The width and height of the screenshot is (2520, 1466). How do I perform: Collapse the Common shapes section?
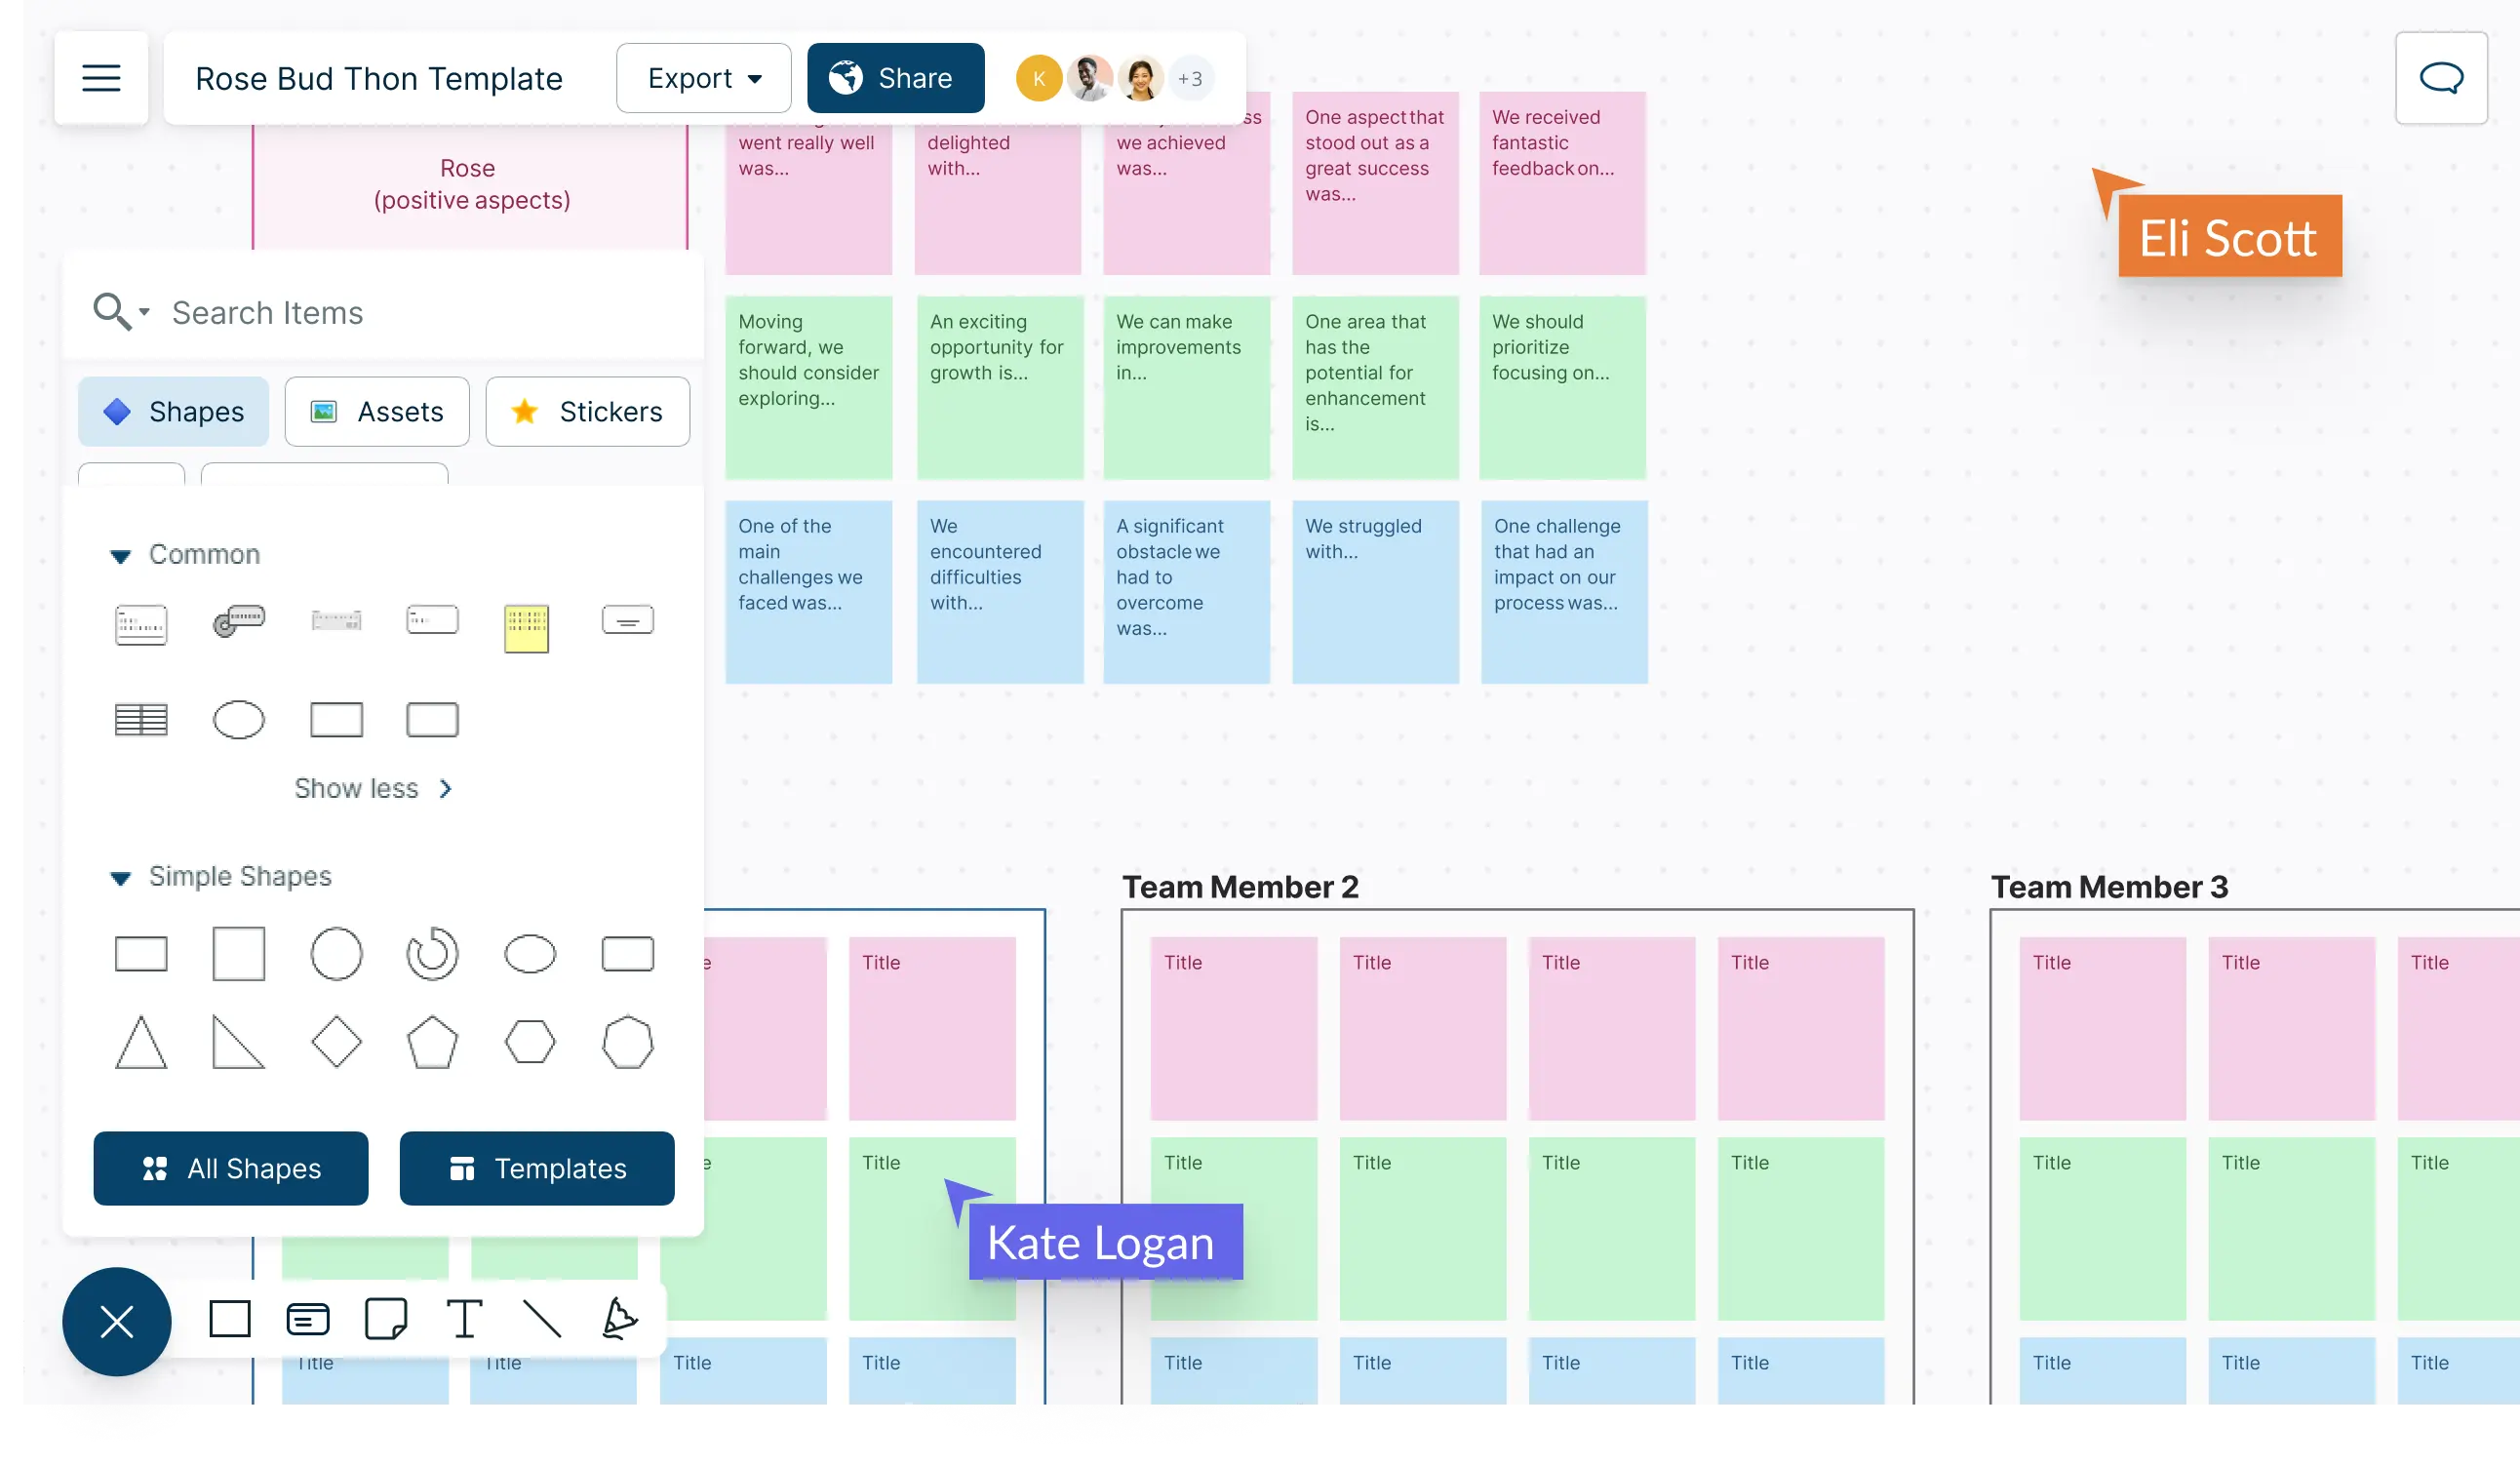(122, 553)
